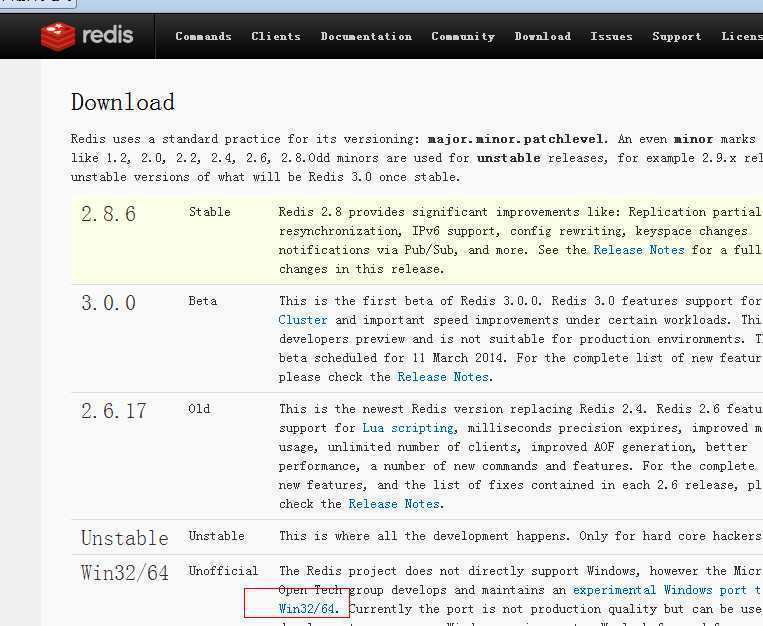Image resolution: width=763 pixels, height=626 pixels.
Task: Select the 2.8.6 version number
Action: [108, 214]
